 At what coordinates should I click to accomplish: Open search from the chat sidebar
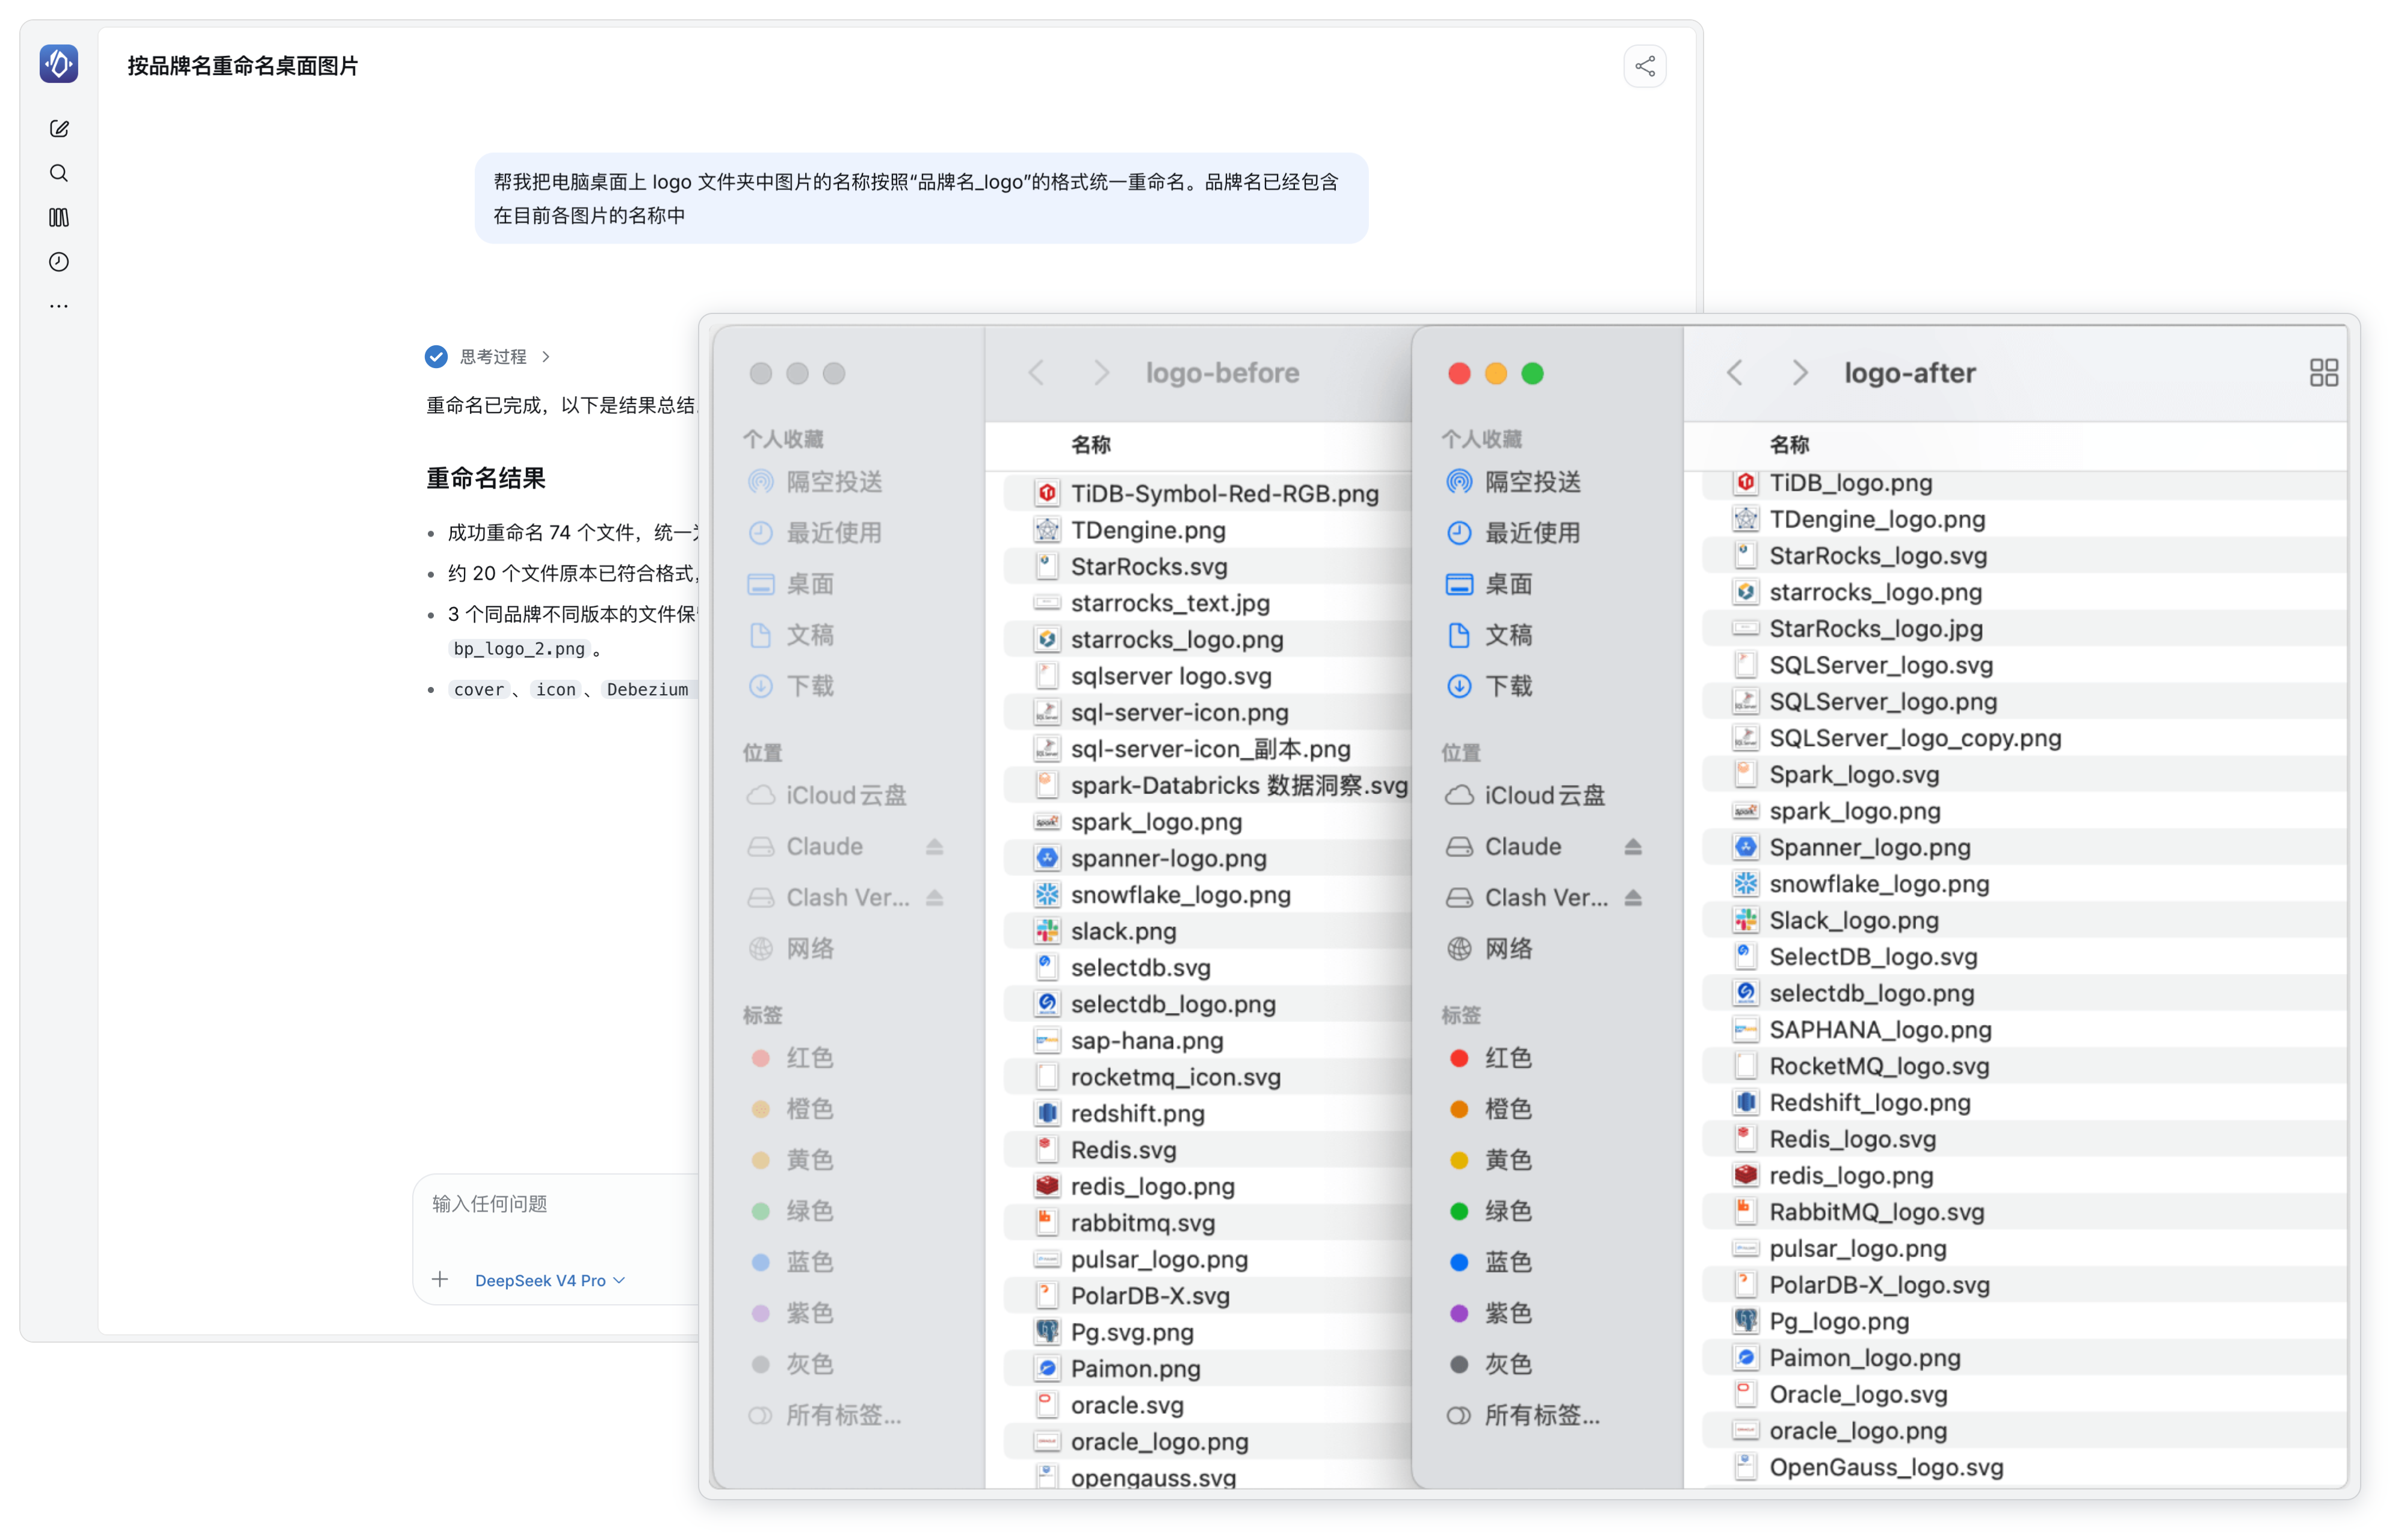tap(59, 173)
